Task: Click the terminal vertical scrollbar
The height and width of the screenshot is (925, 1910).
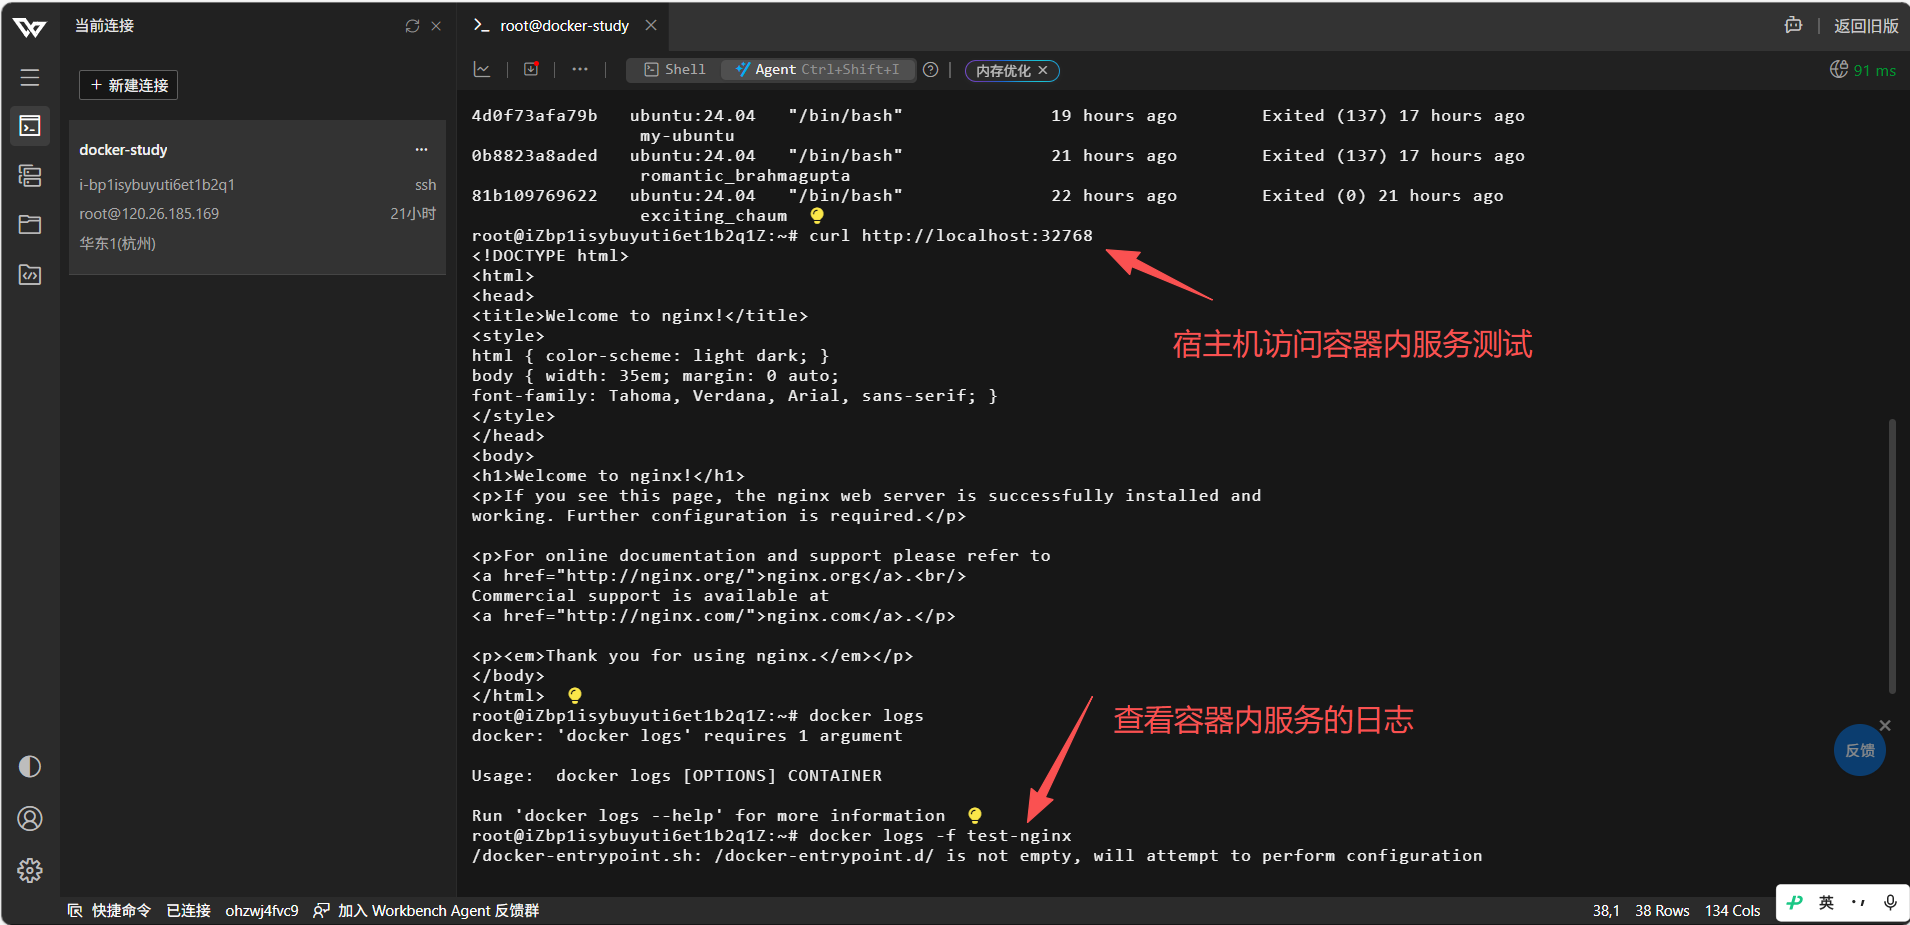Action: coord(1892,556)
